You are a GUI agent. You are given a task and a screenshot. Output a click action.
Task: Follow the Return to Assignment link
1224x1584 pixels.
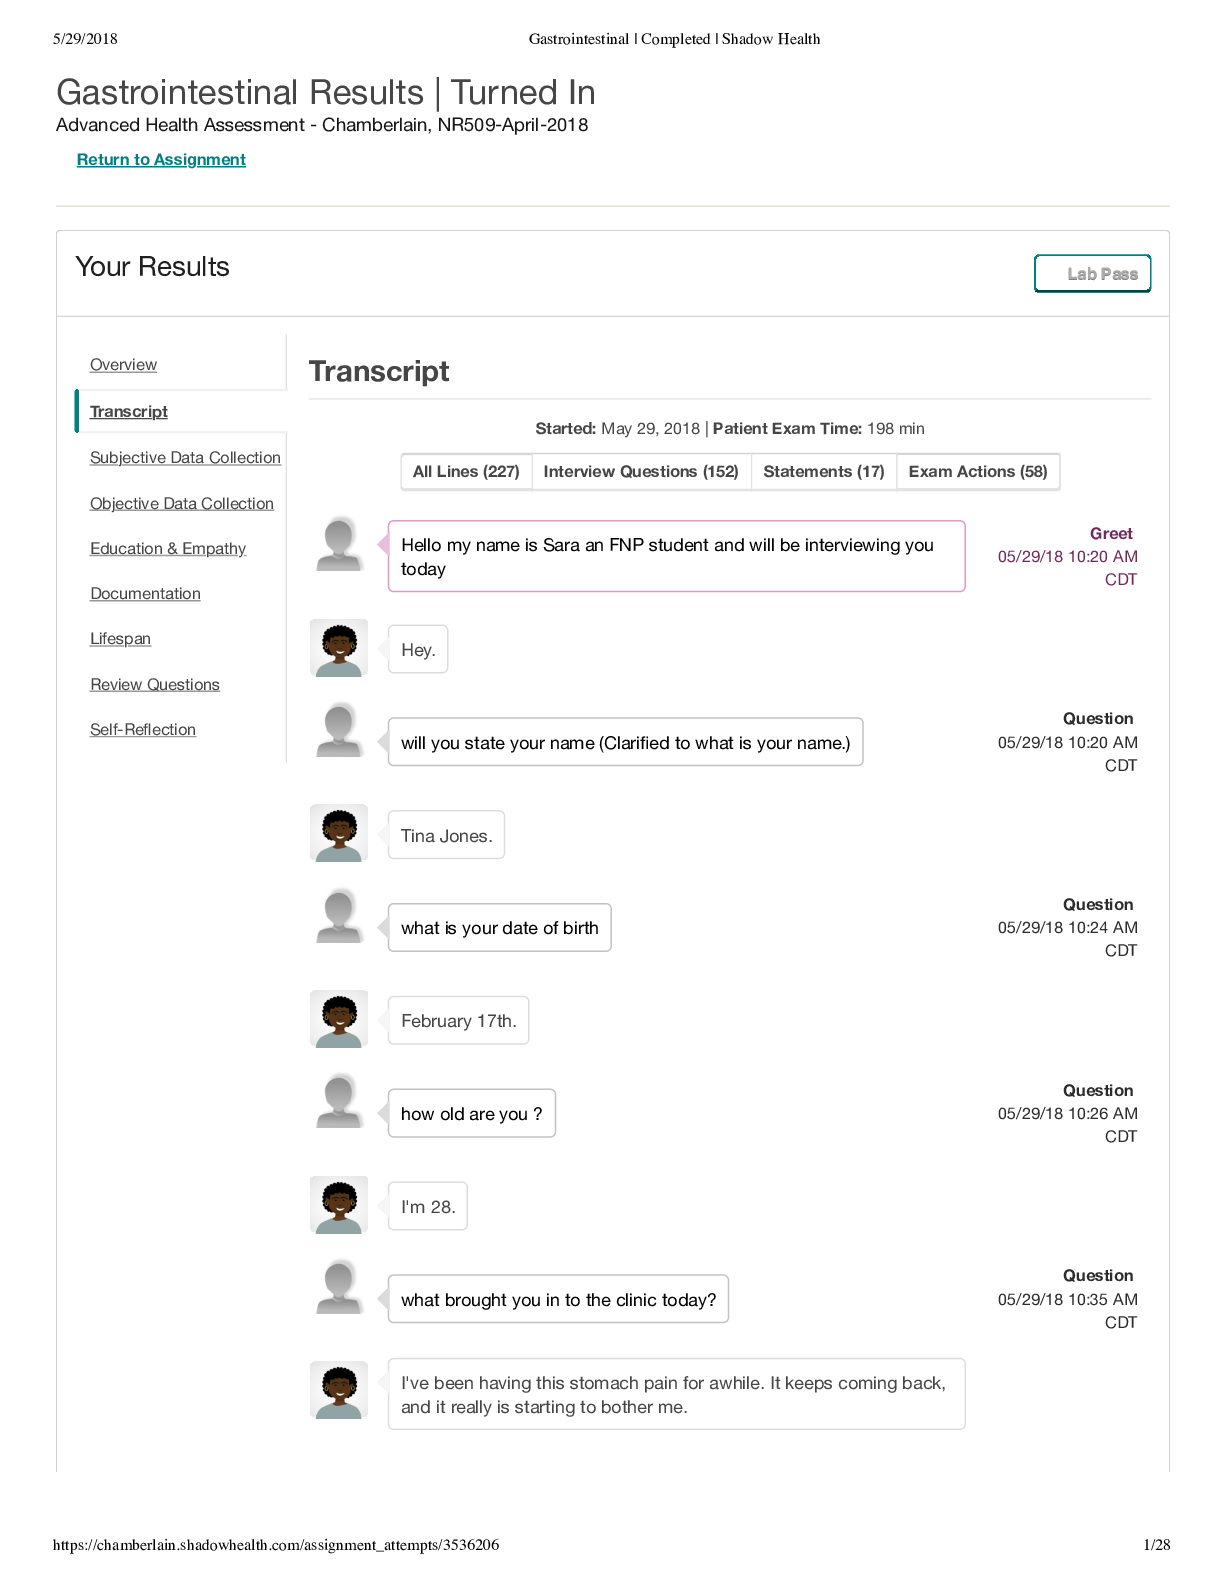pos(161,160)
